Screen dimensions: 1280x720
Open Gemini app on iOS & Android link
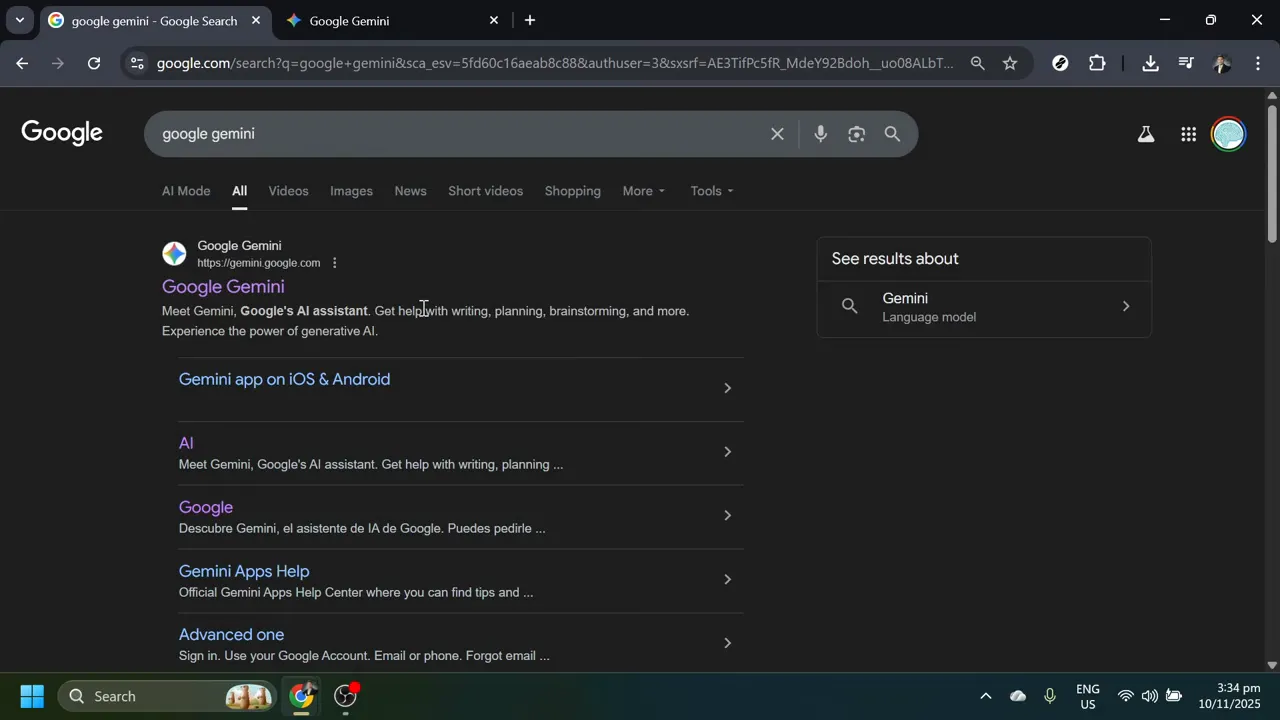[x=284, y=380]
